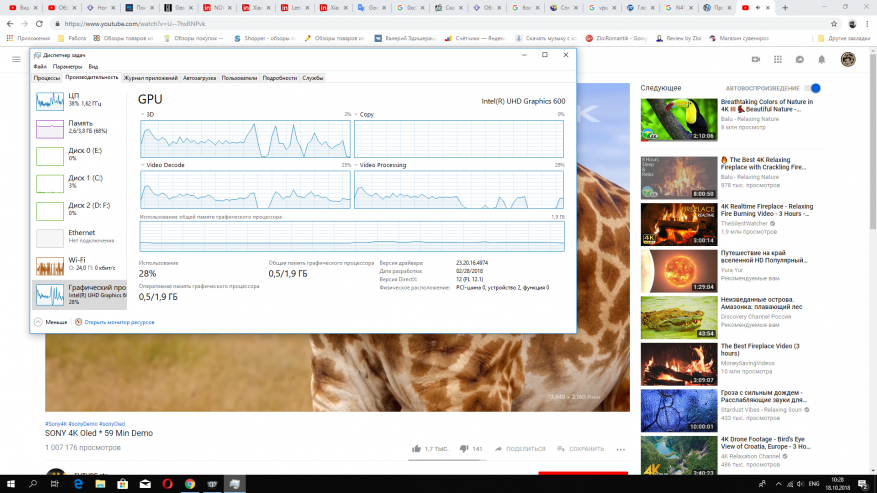Viewport: 877px width, 493px height.
Task: Go back in Chrome
Action: click(x=10, y=24)
